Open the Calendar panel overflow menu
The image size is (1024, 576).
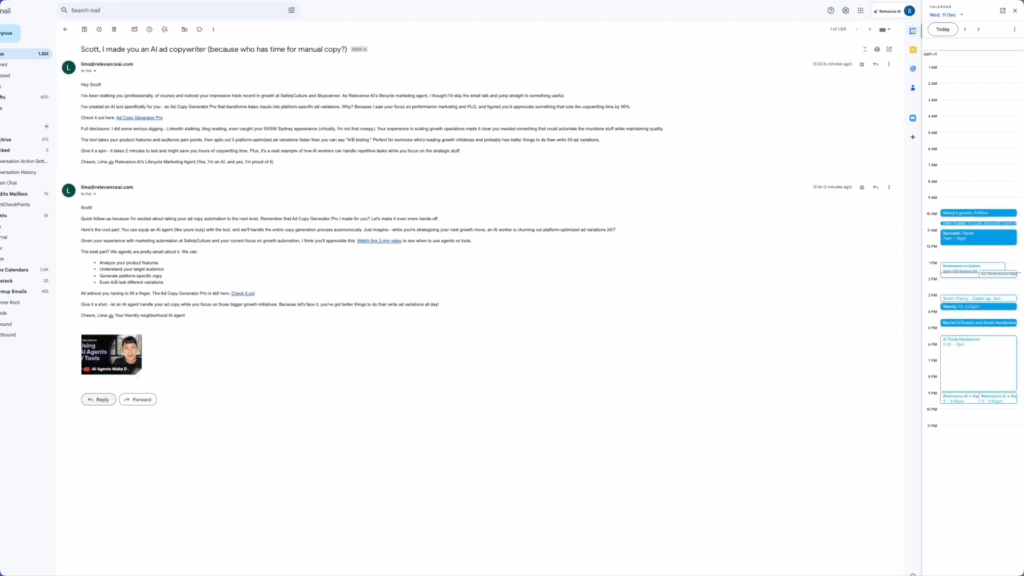1014,29
